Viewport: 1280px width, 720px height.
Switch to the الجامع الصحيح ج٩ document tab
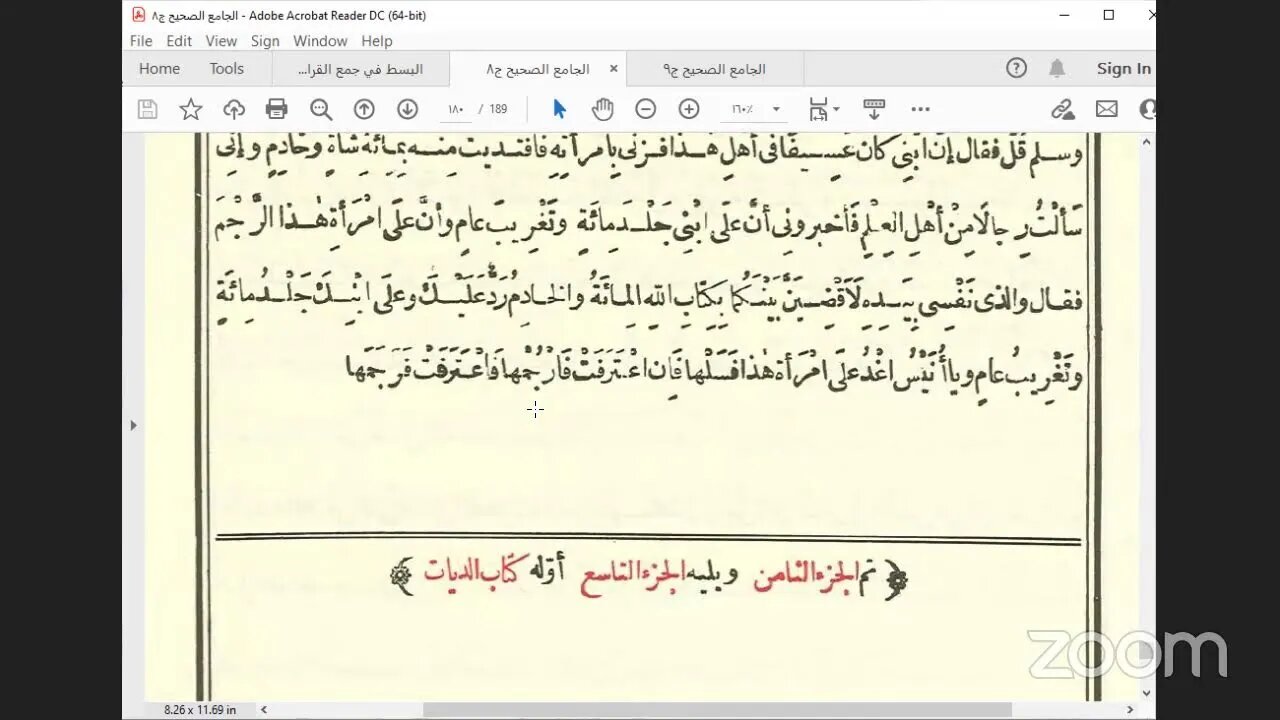tap(715, 69)
